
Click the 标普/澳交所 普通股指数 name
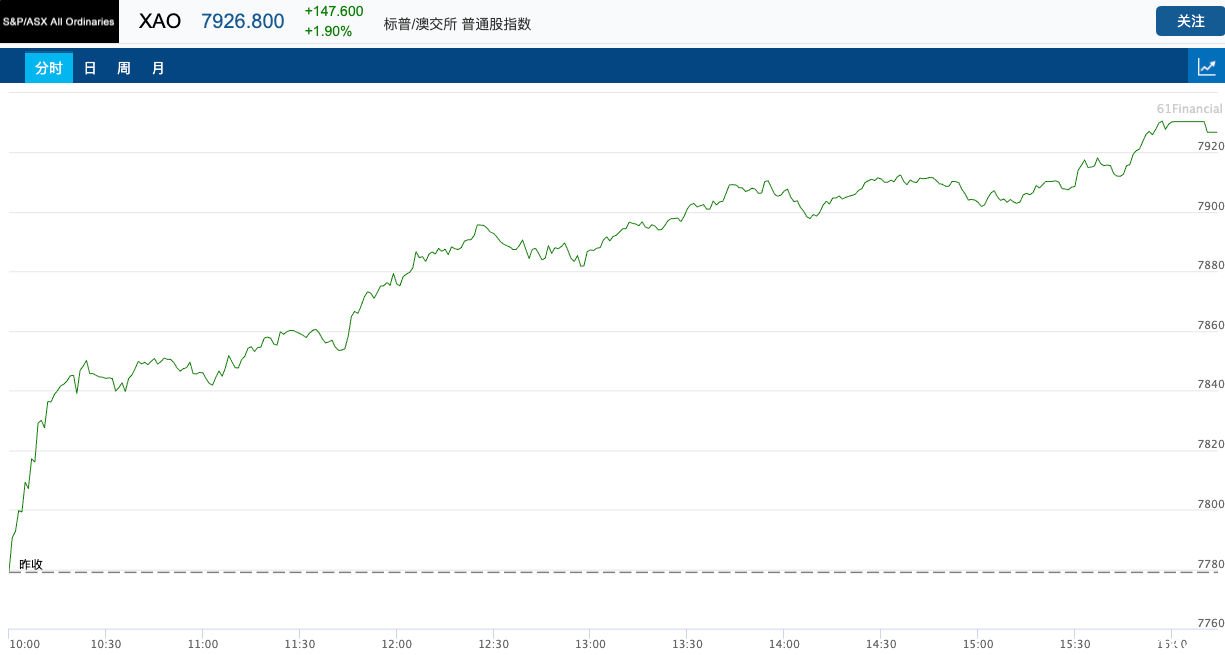point(457,24)
